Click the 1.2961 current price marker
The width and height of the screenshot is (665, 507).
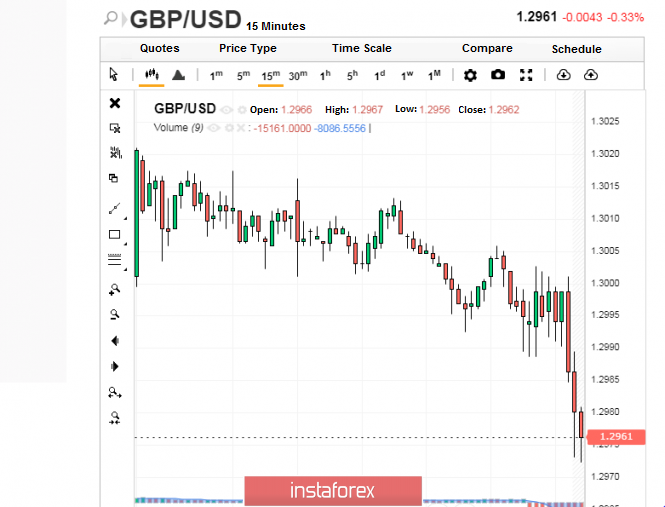(616, 437)
